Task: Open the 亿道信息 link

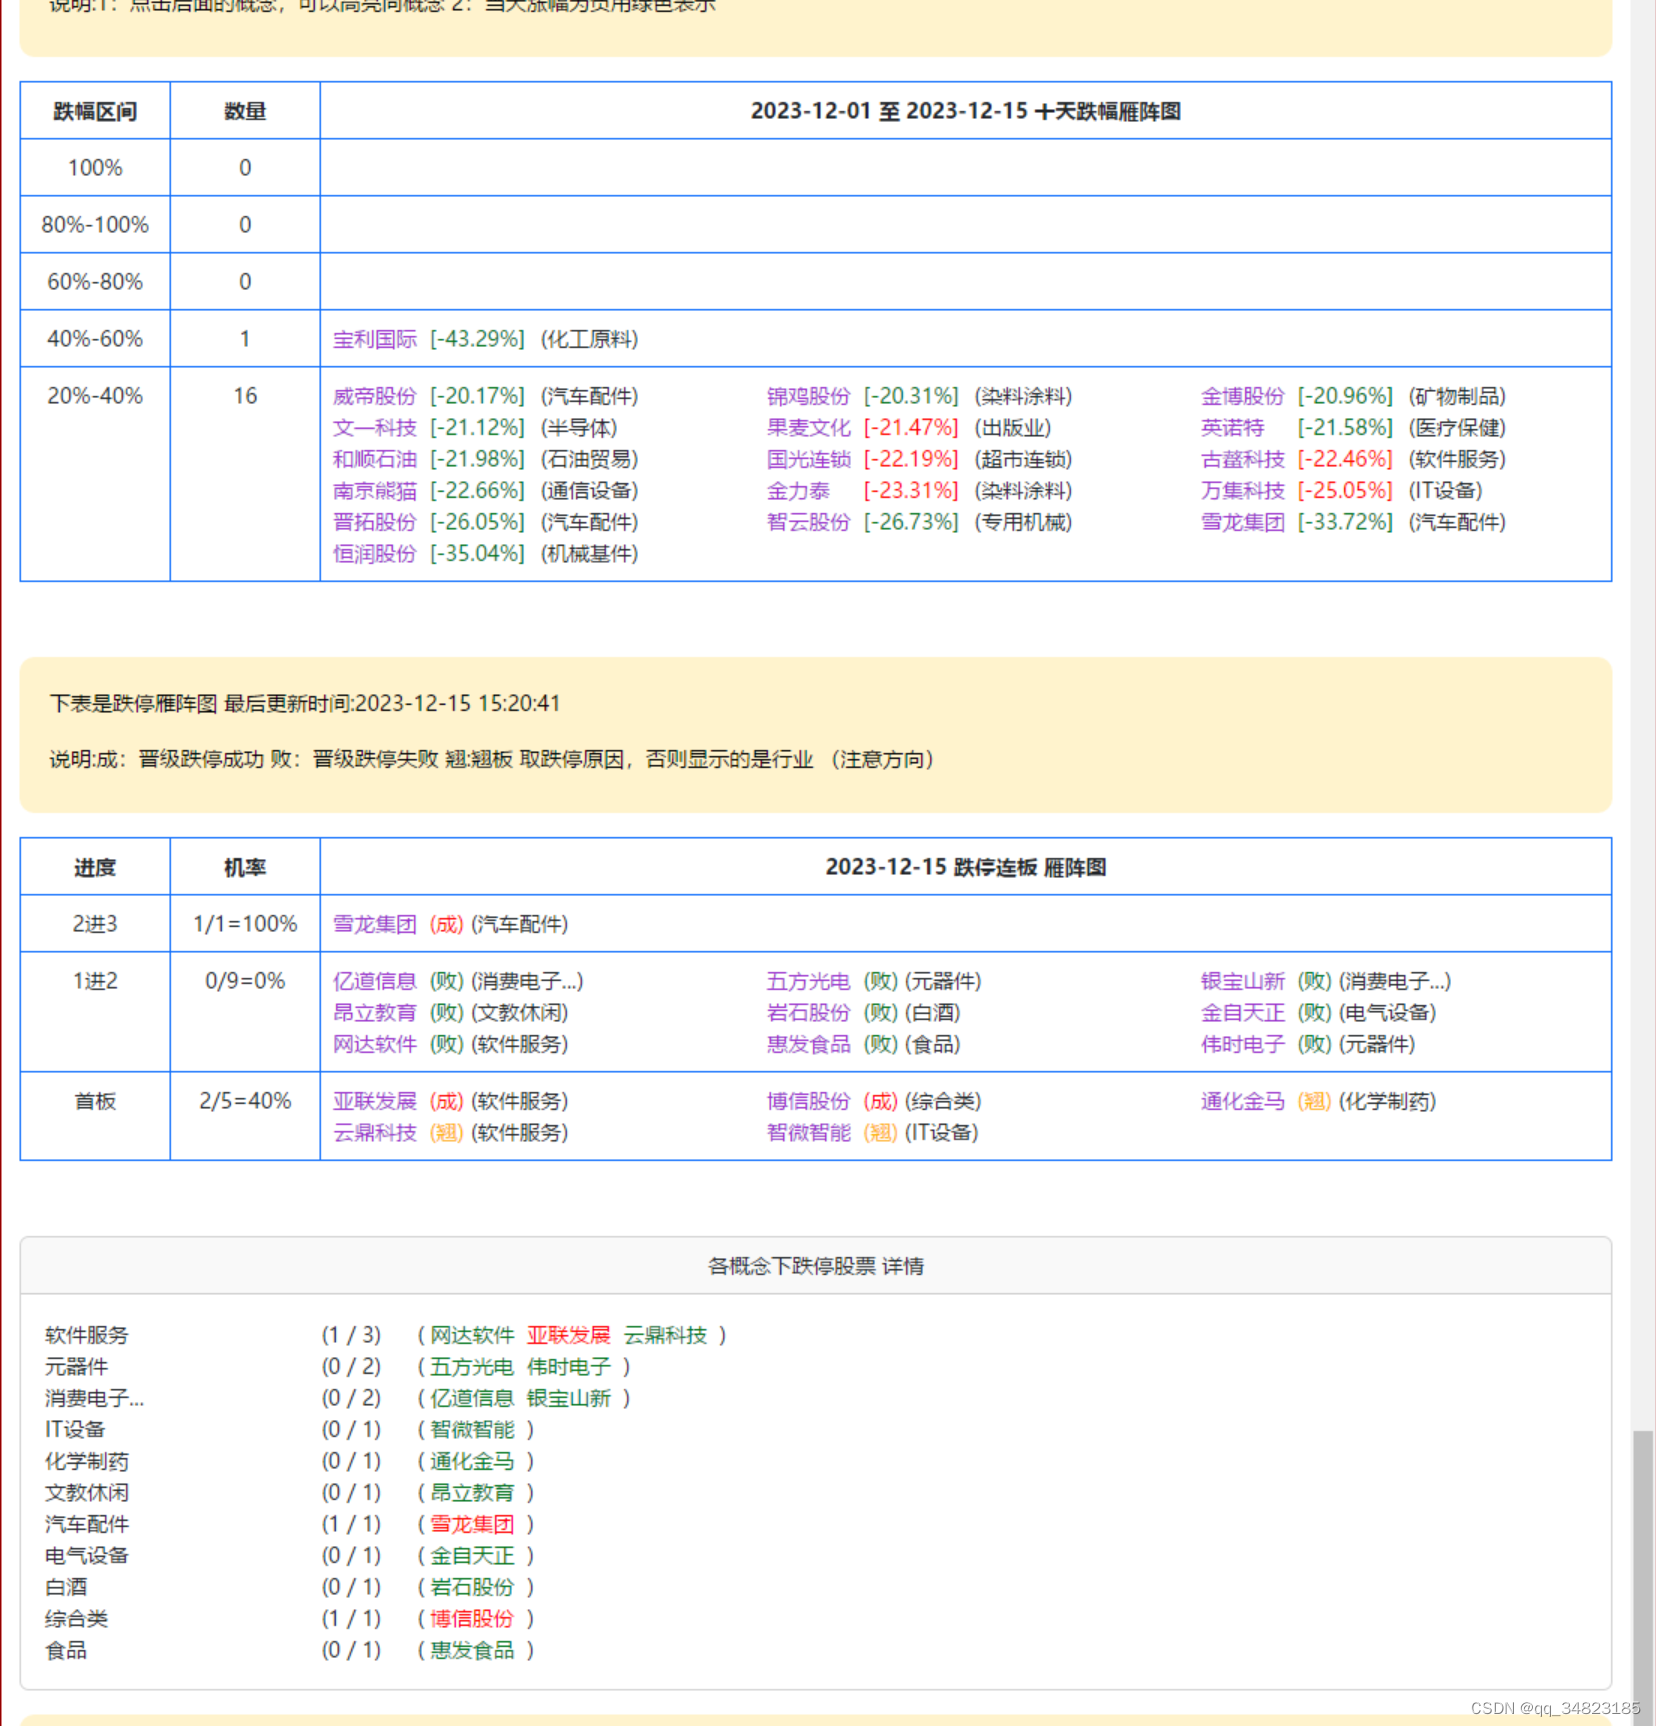Action: click(x=374, y=981)
